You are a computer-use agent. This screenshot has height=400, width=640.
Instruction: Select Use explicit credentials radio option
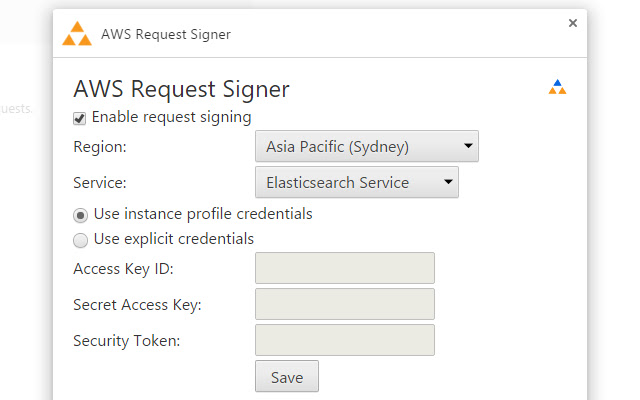80,240
